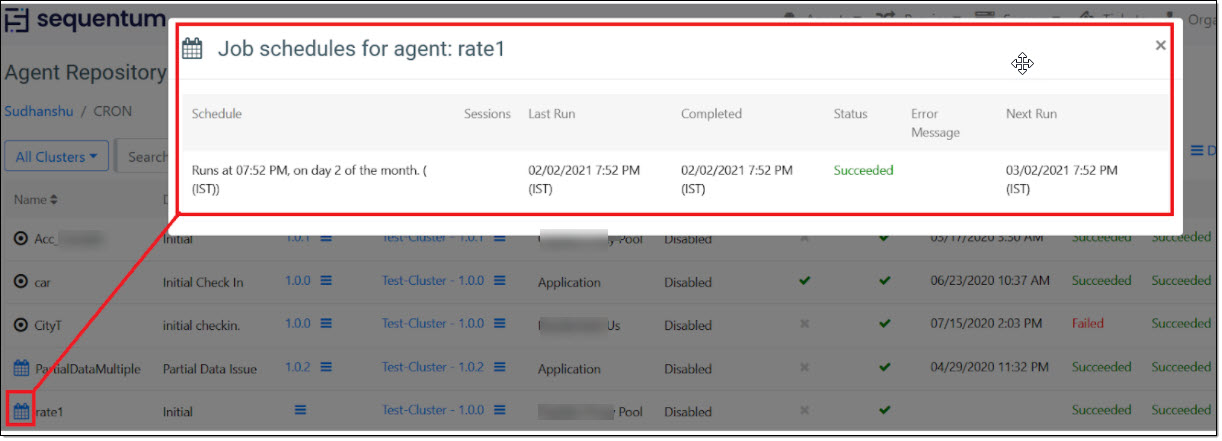Open the All Clusters dropdown
Screen dimensions: 1222x441
[x=57, y=157]
